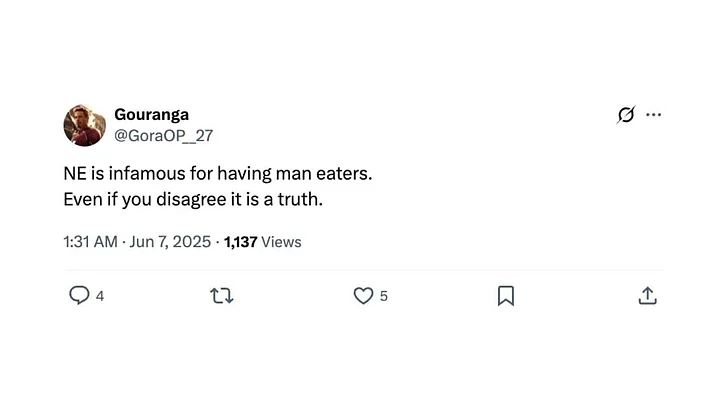Click the text 'NE is infamous for having man eaters.'
This screenshot has width=720, height=405.
point(217,174)
